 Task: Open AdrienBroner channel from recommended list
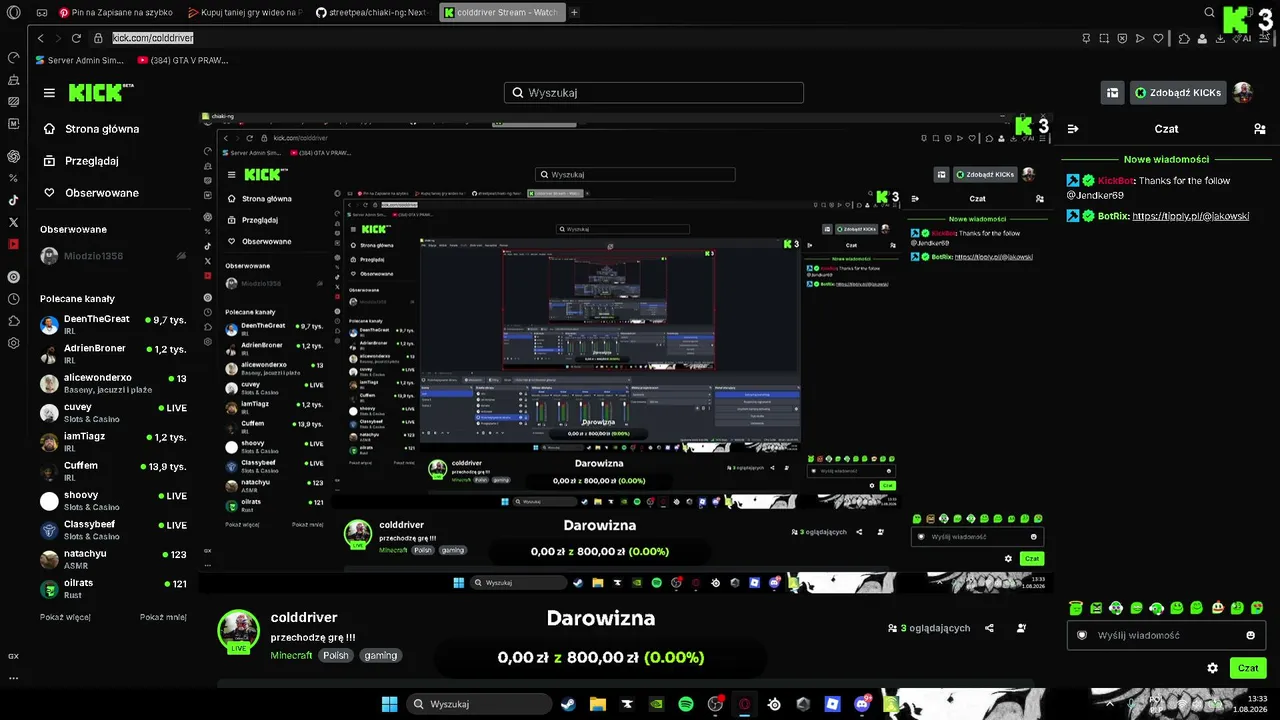pyautogui.click(x=113, y=354)
